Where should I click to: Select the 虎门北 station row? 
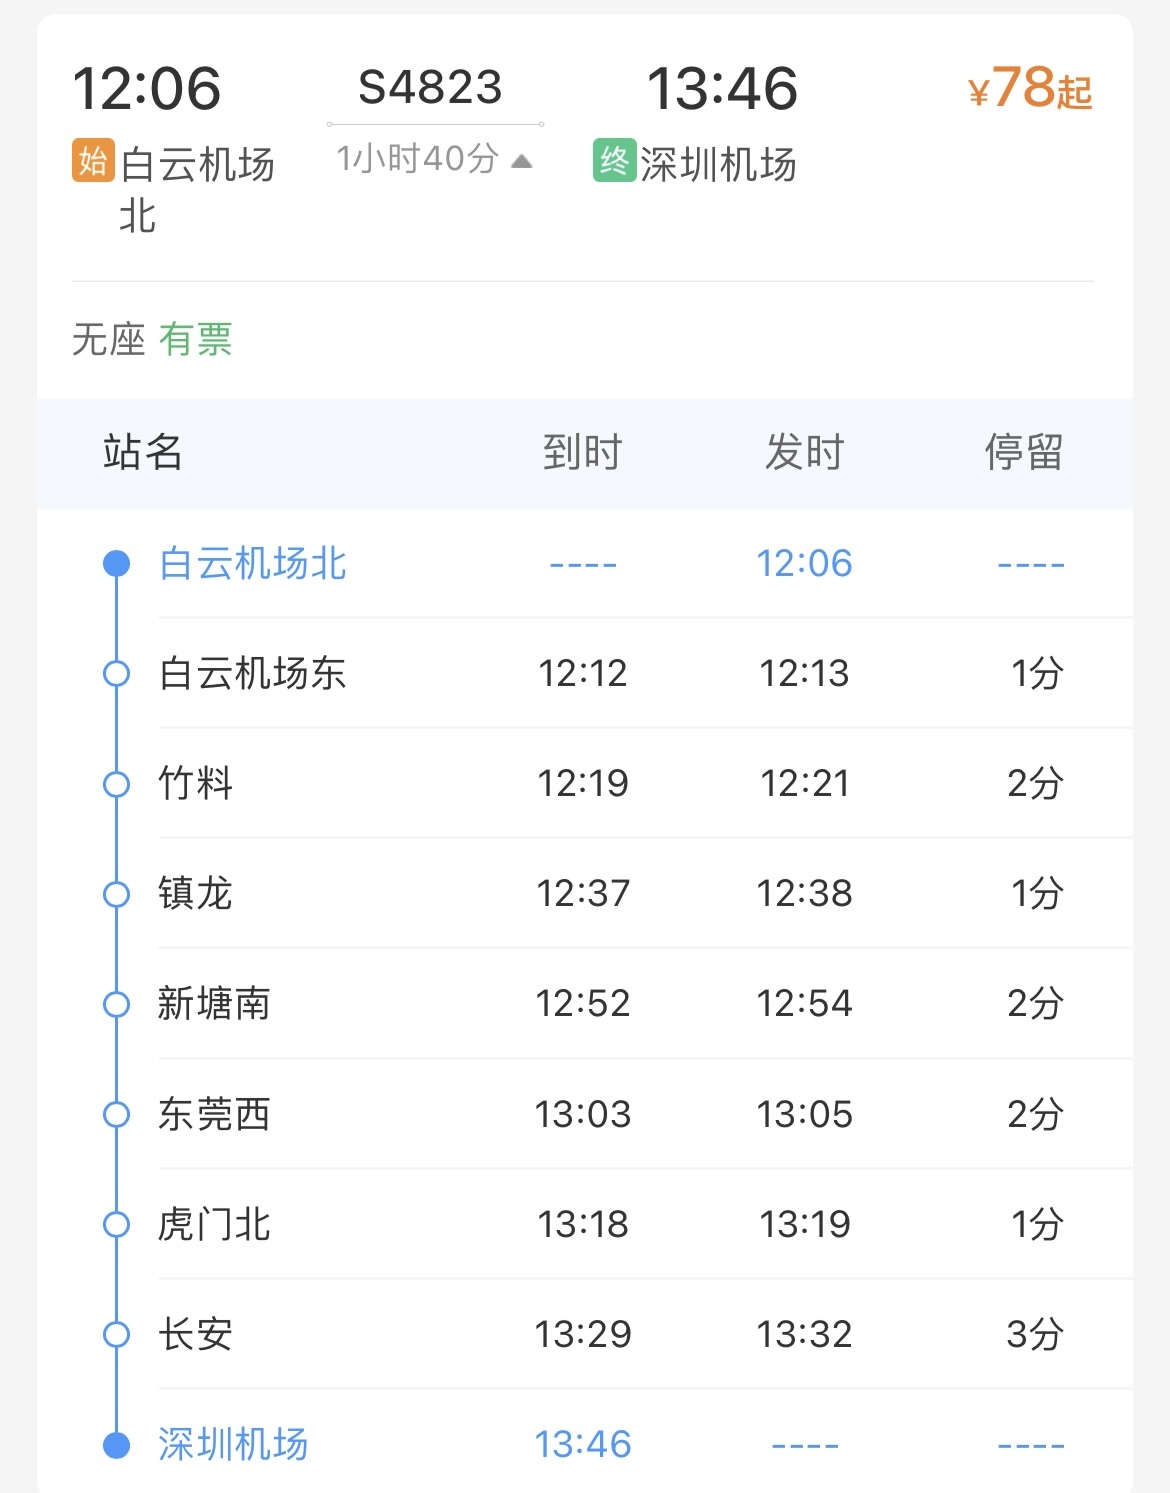pyautogui.click(x=585, y=1224)
